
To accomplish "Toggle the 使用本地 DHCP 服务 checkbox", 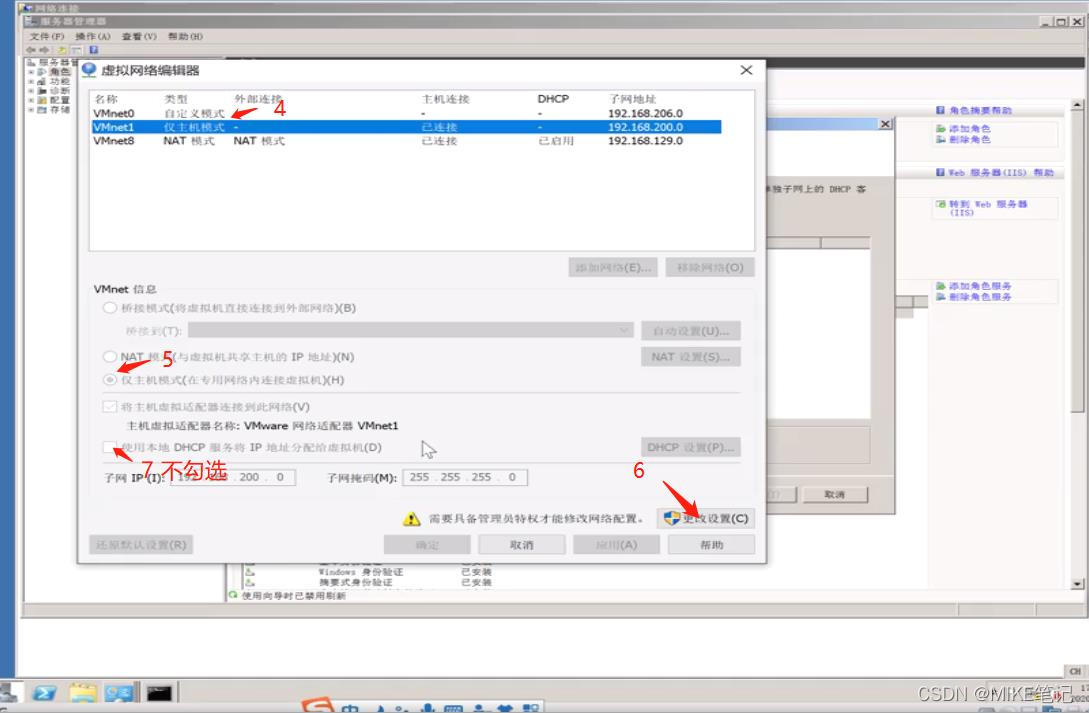I will pos(110,447).
